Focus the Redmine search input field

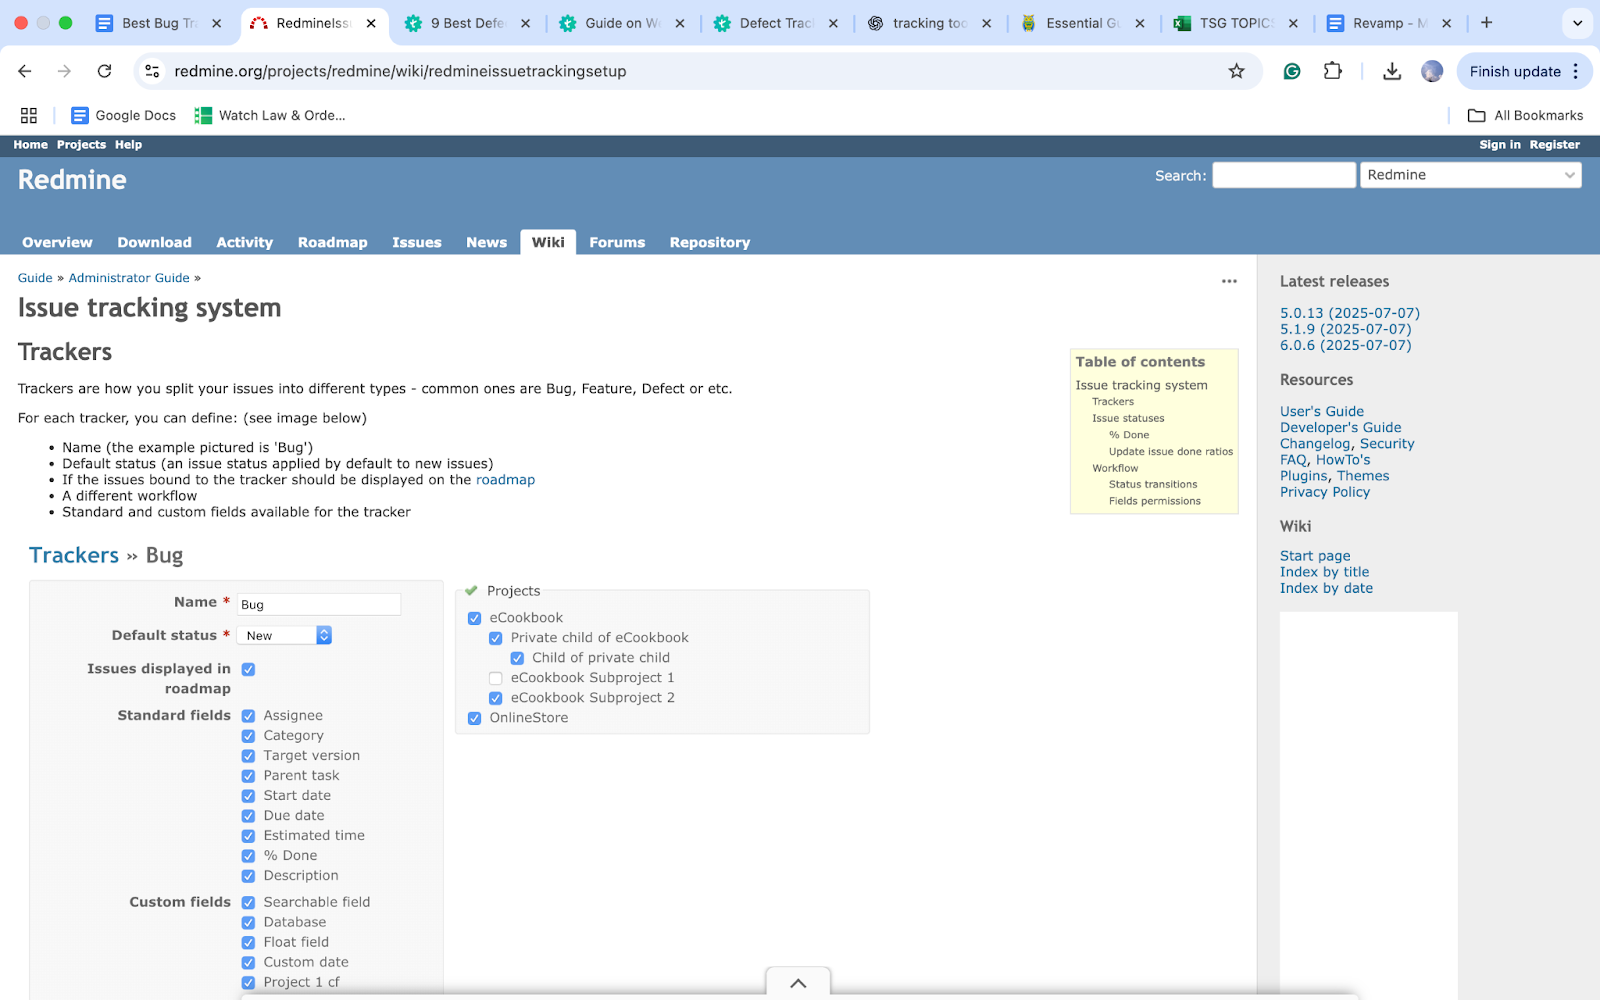pyautogui.click(x=1283, y=175)
